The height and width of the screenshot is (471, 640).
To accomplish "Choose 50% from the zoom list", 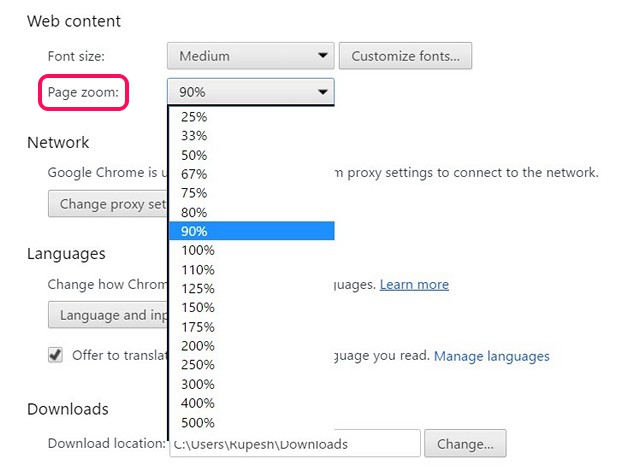I will click(x=251, y=155).
